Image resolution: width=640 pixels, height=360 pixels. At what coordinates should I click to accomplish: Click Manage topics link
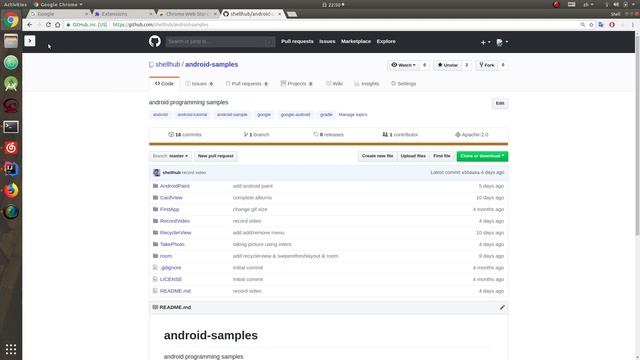(x=353, y=115)
